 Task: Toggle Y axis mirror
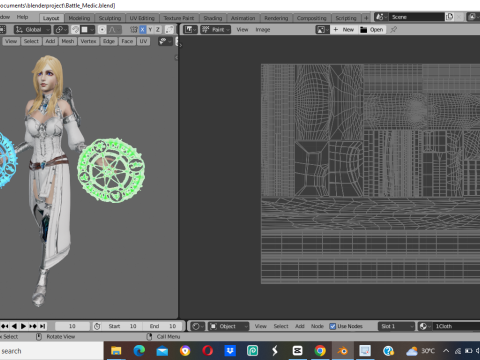[x=150, y=30]
